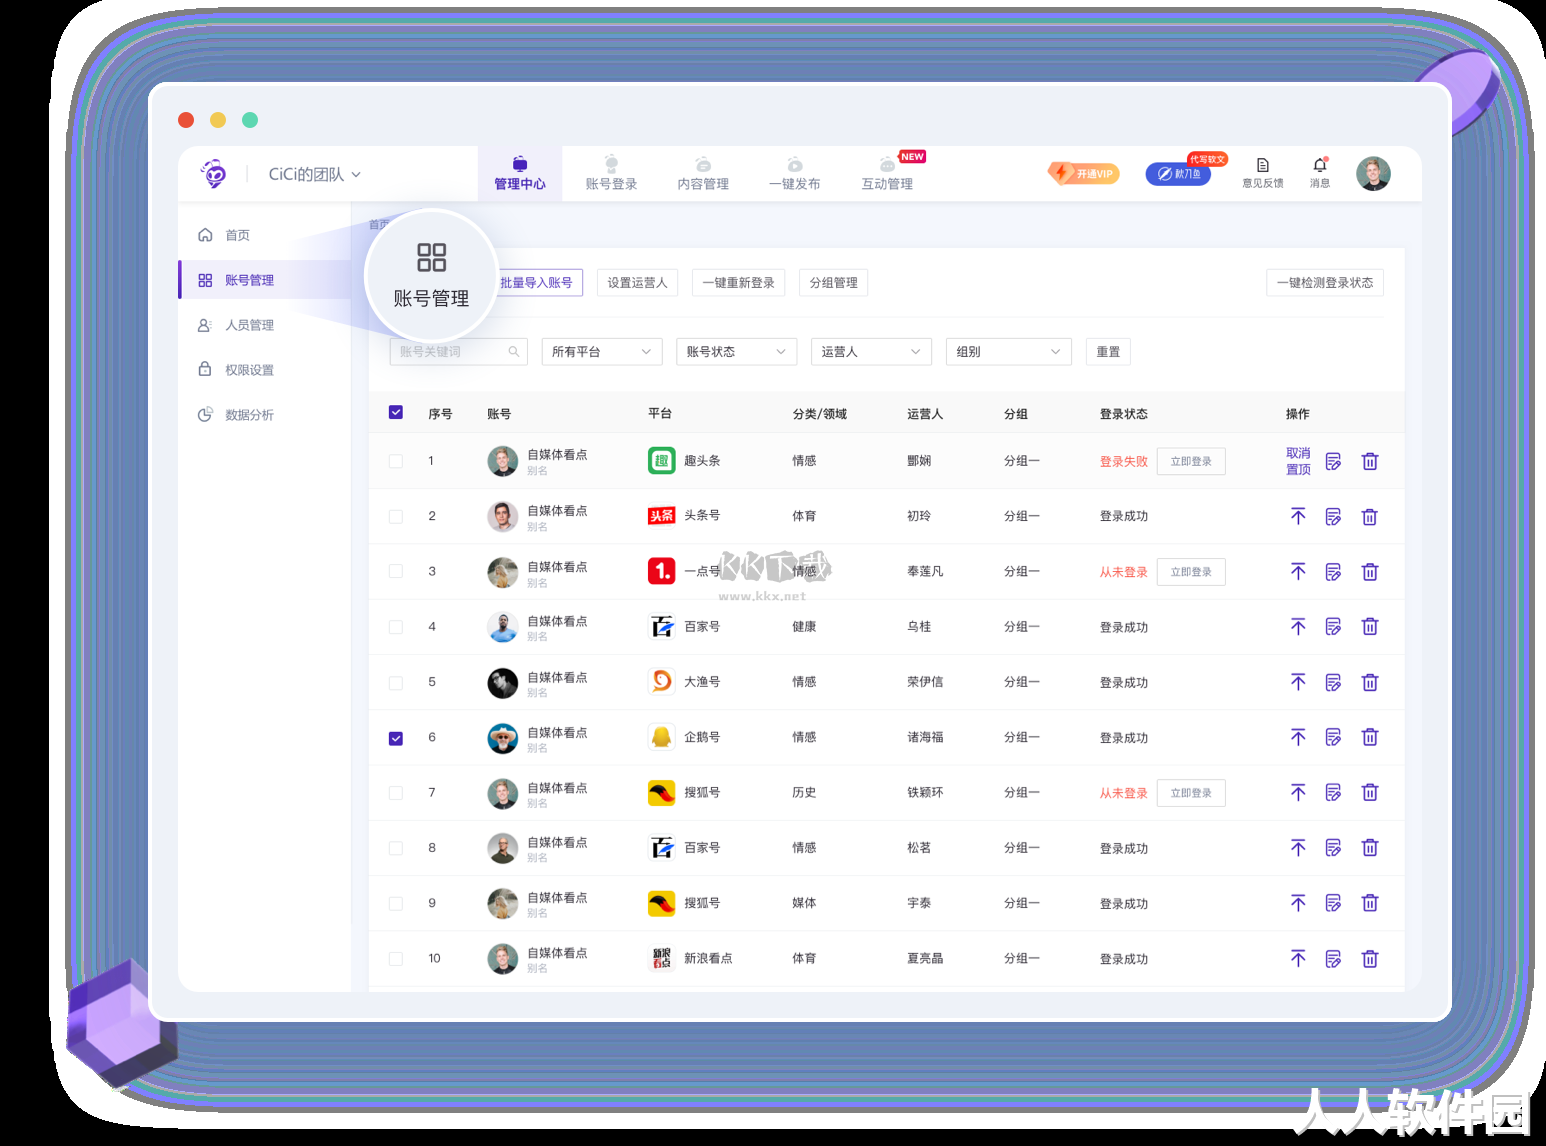Click the row 2 account avatar thumbnail
The width and height of the screenshot is (1546, 1146).
pyautogui.click(x=502, y=516)
